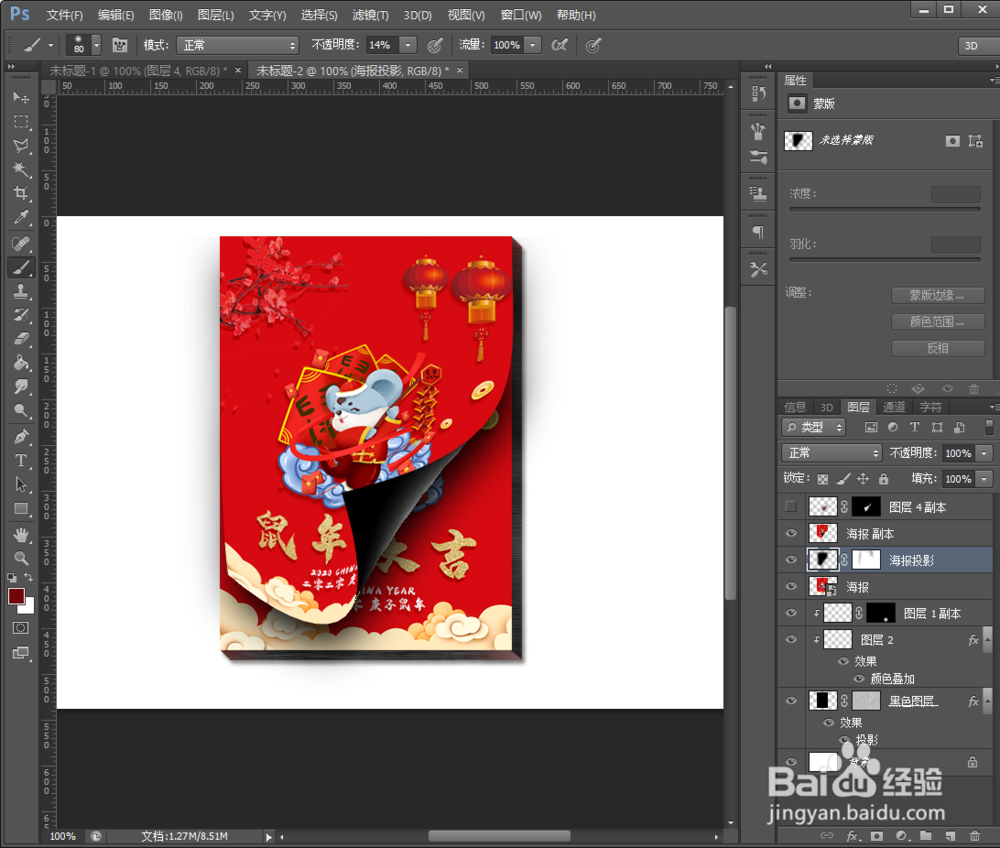
Task: Select the Smudge tool
Action: click(21, 386)
